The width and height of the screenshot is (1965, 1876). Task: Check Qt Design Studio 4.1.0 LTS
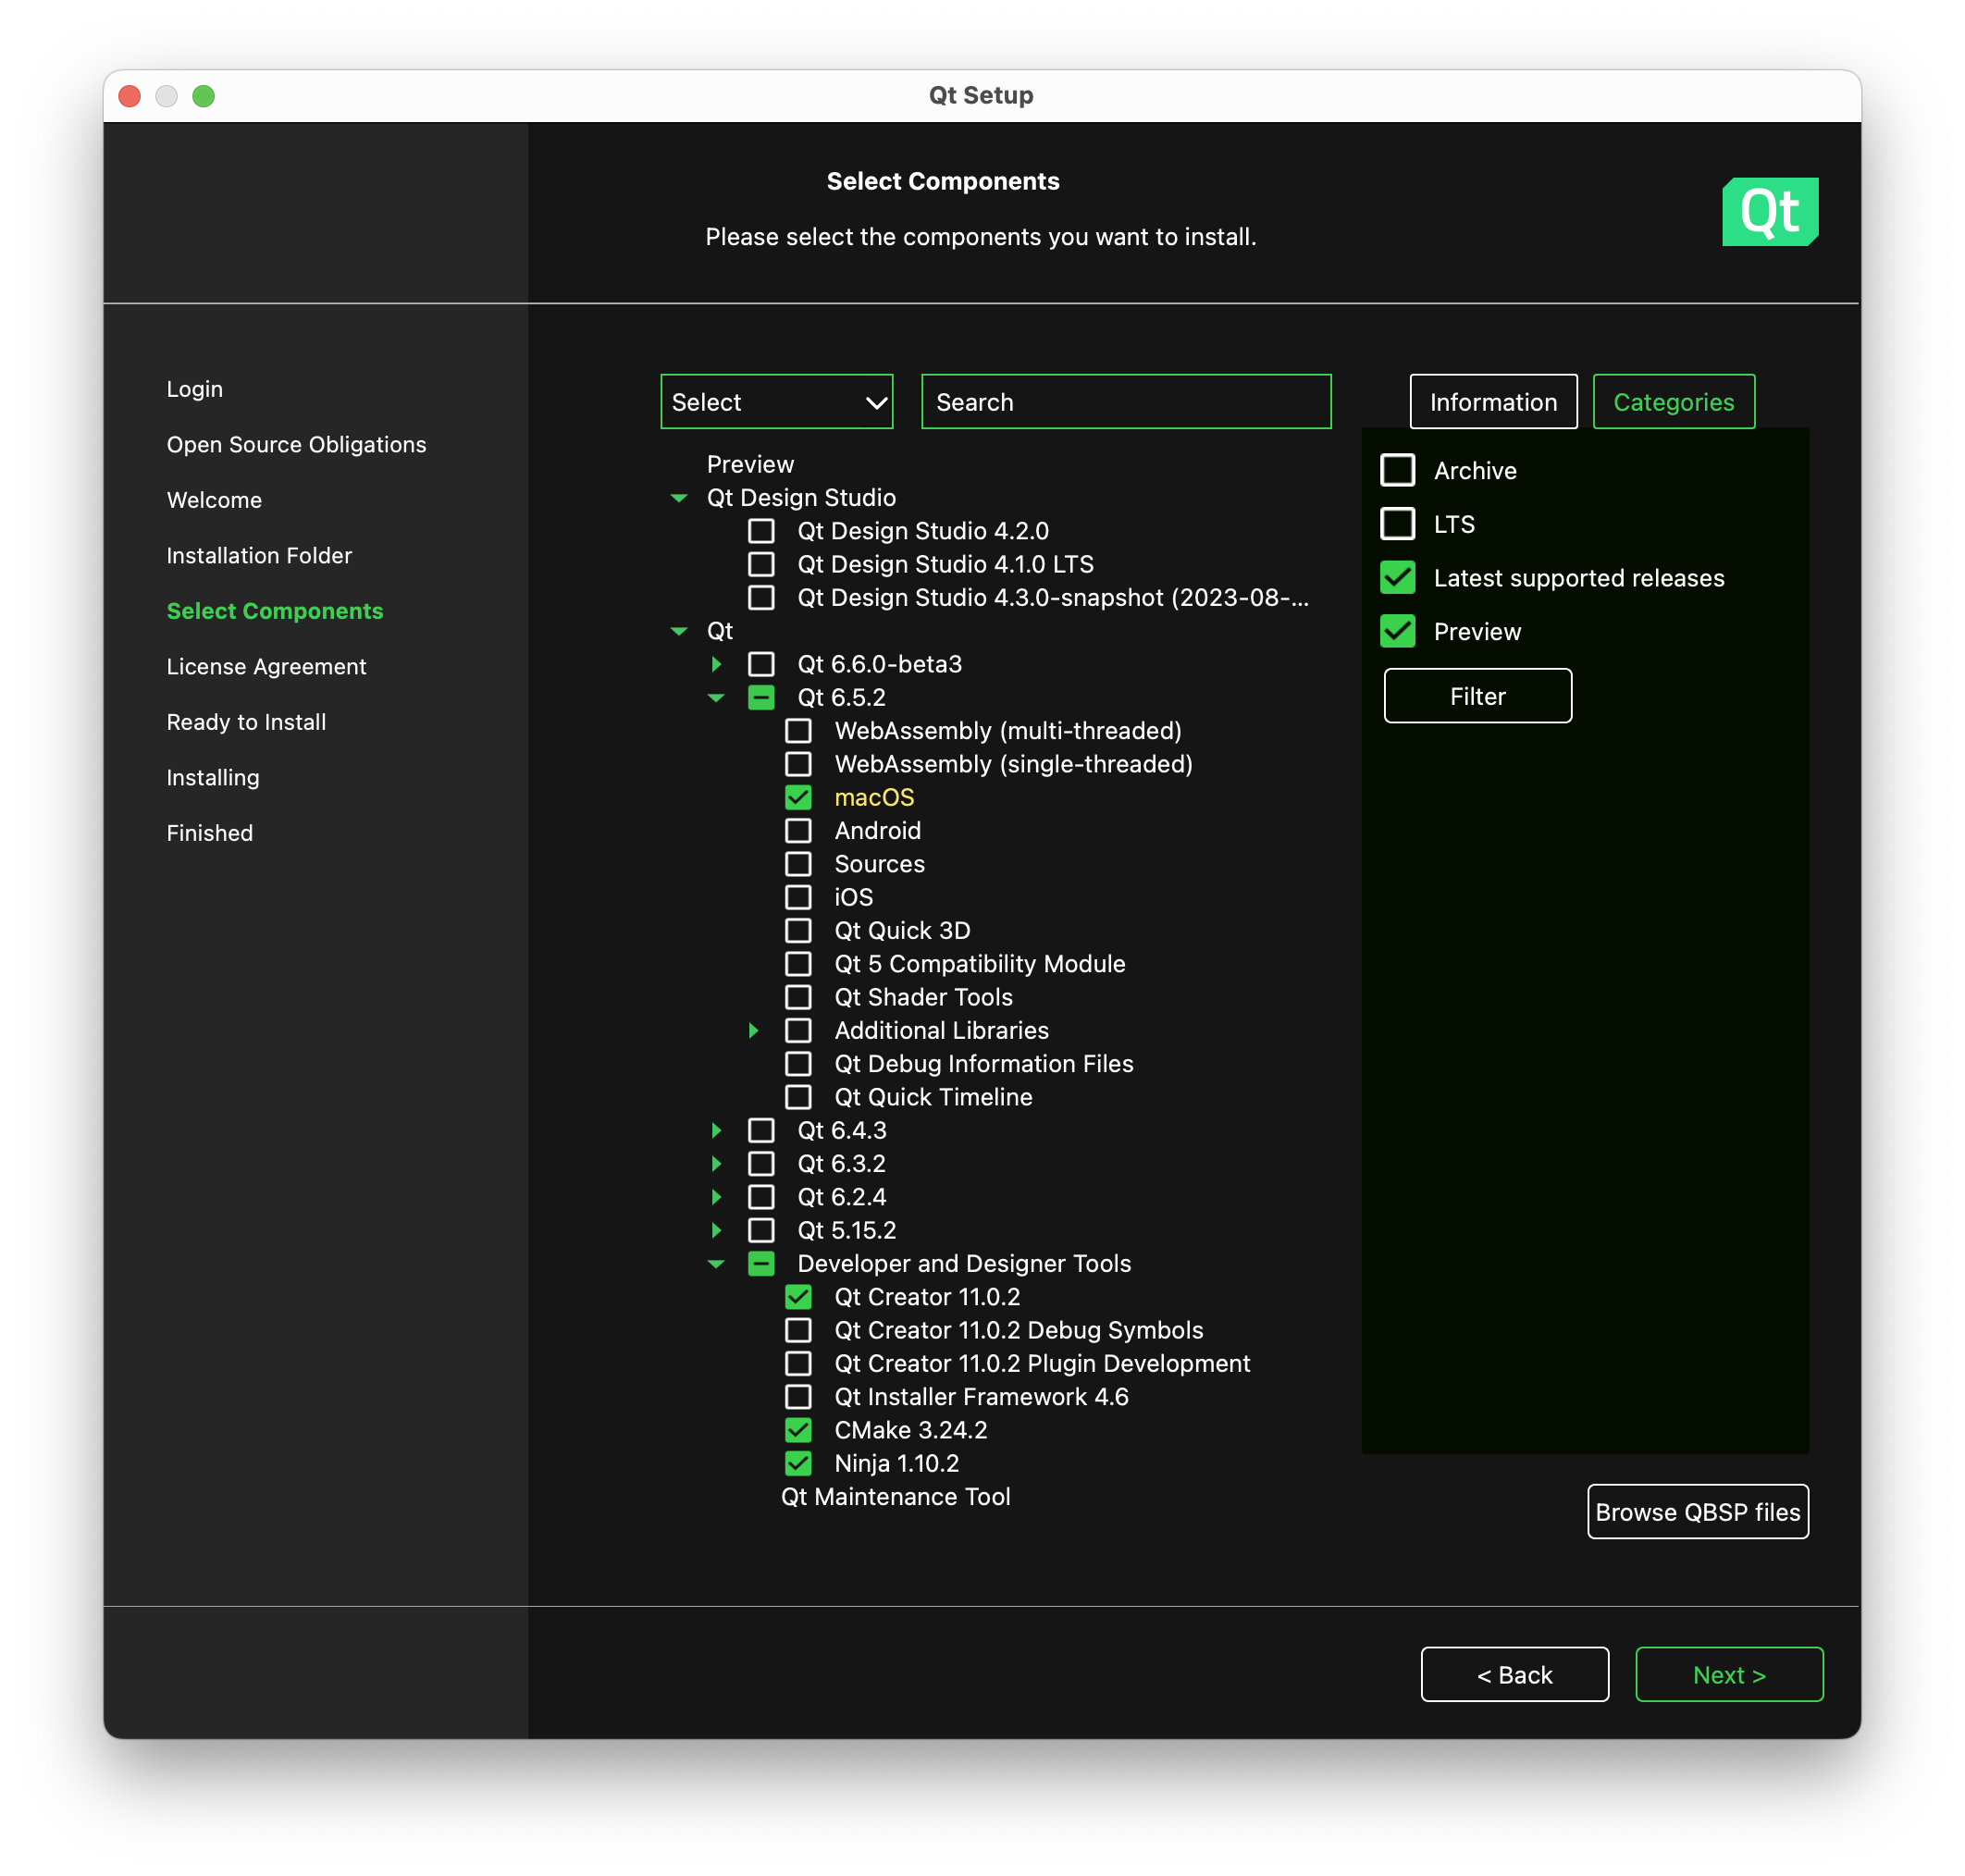point(761,564)
